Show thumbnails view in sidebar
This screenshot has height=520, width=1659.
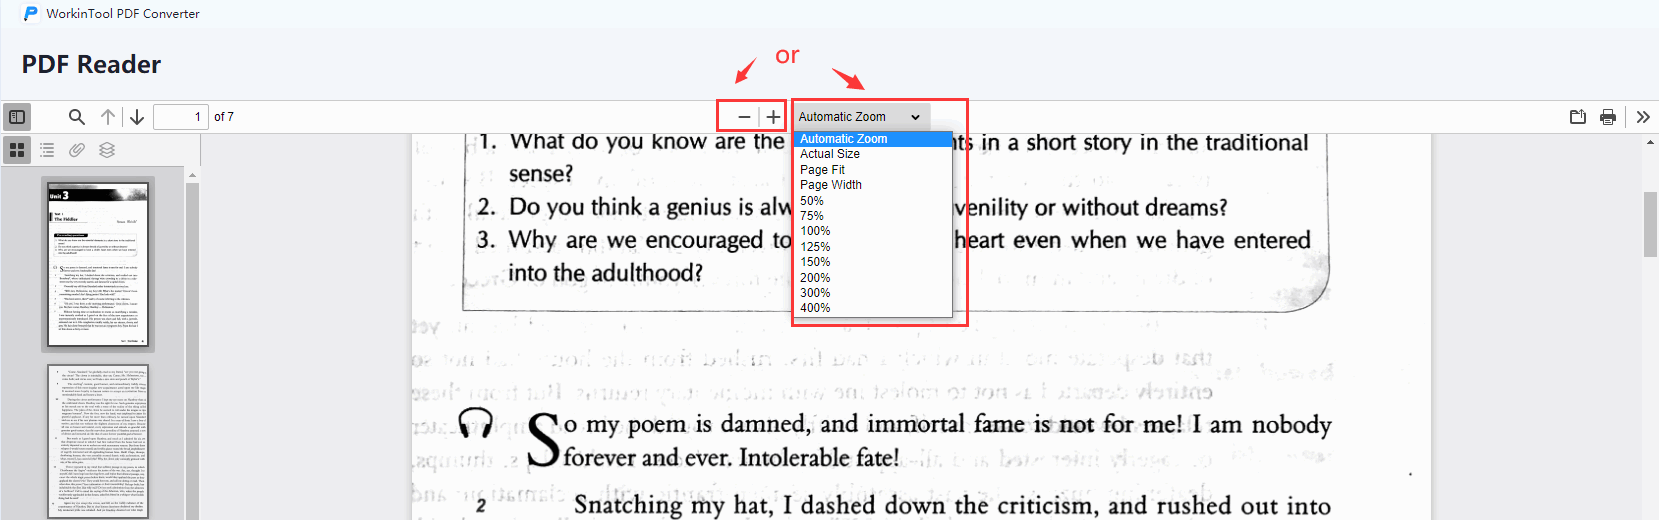pos(17,150)
